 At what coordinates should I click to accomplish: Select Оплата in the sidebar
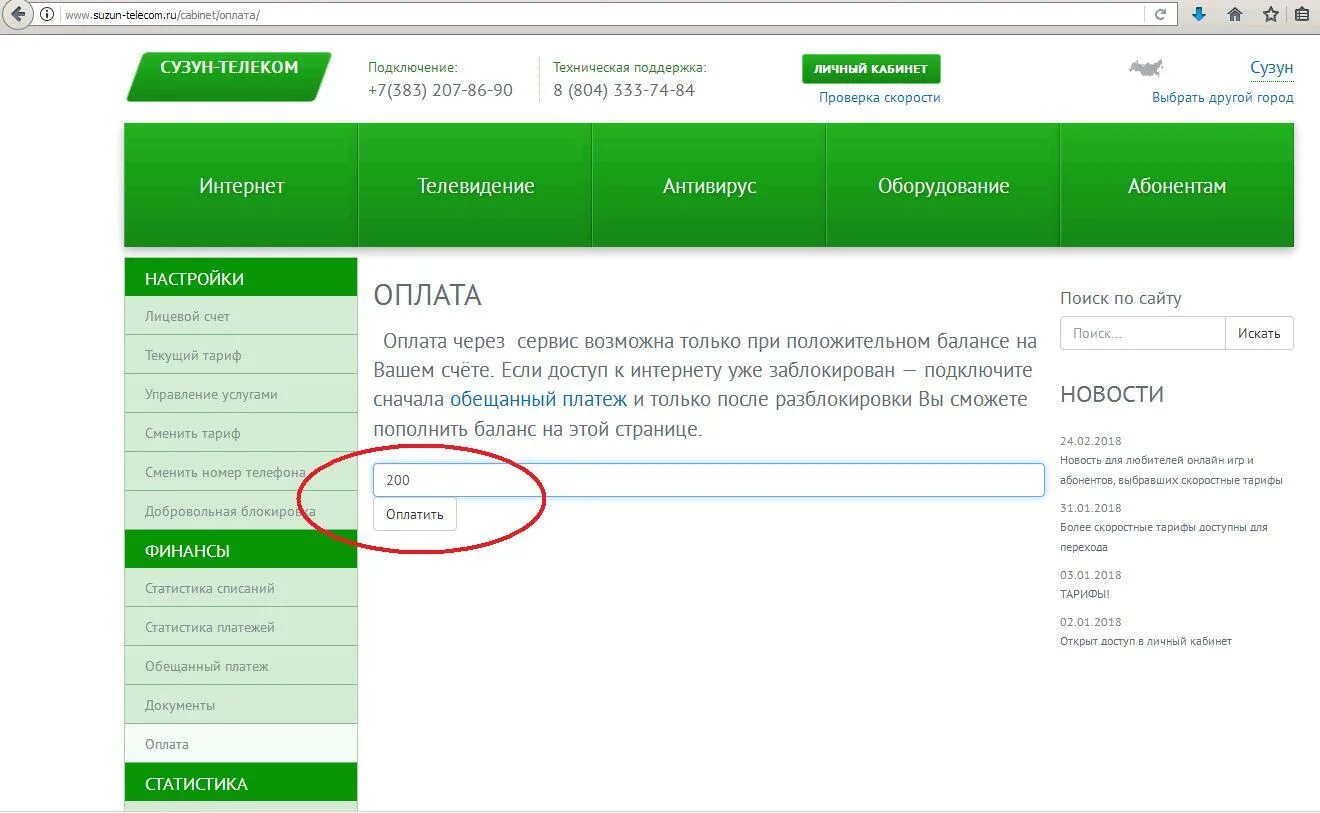pyautogui.click(x=241, y=744)
